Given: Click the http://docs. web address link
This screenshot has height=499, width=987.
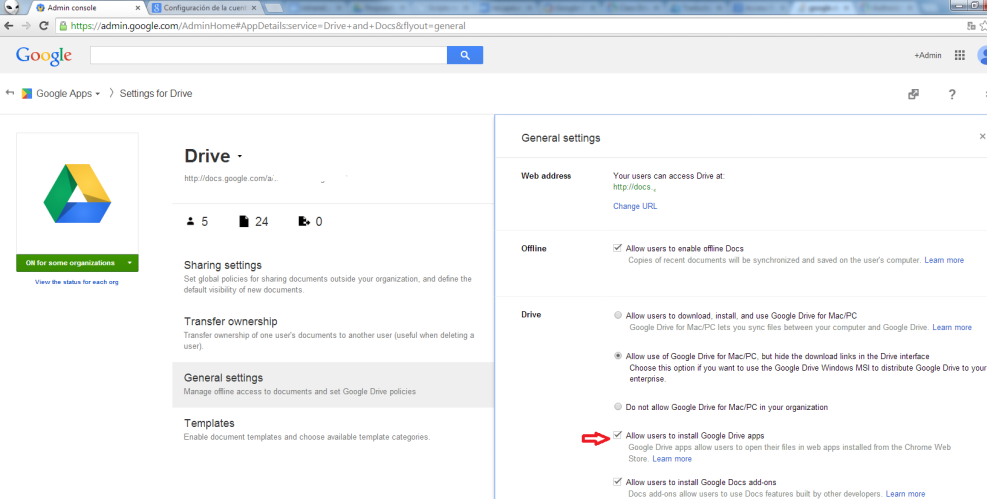Looking at the screenshot, I should [633, 187].
